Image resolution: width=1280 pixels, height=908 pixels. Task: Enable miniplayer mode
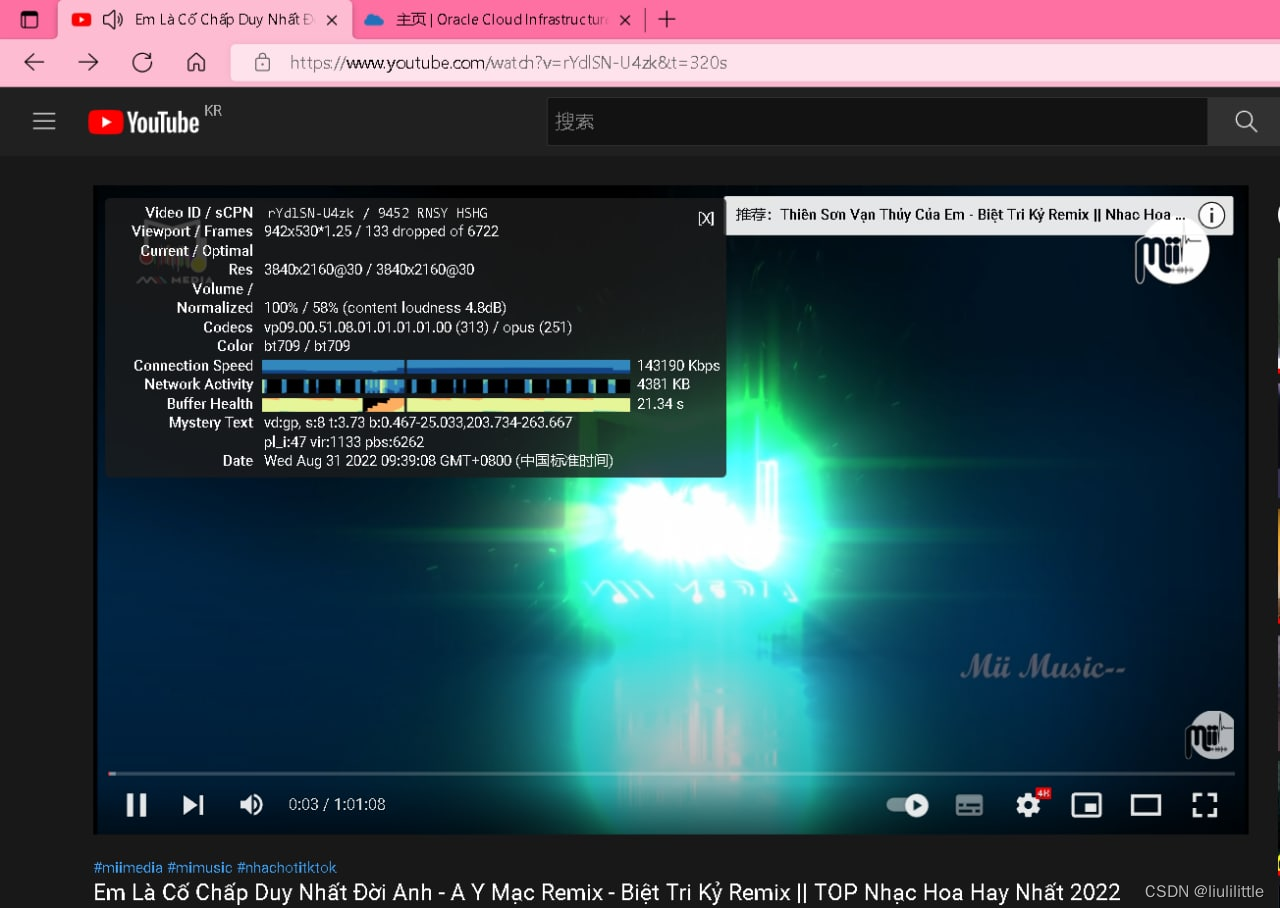click(1087, 805)
